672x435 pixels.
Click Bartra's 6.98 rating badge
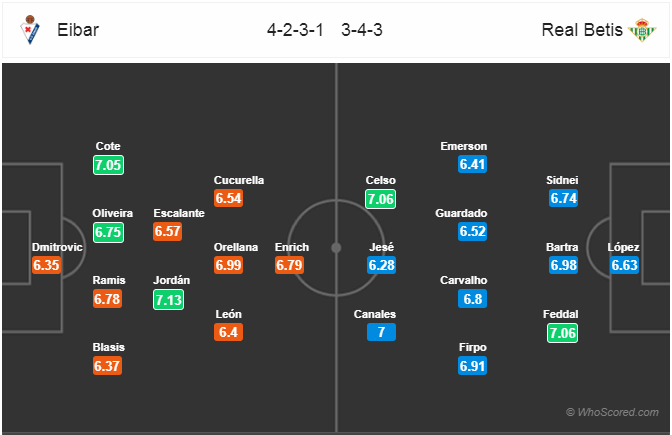pyautogui.click(x=564, y=265)
